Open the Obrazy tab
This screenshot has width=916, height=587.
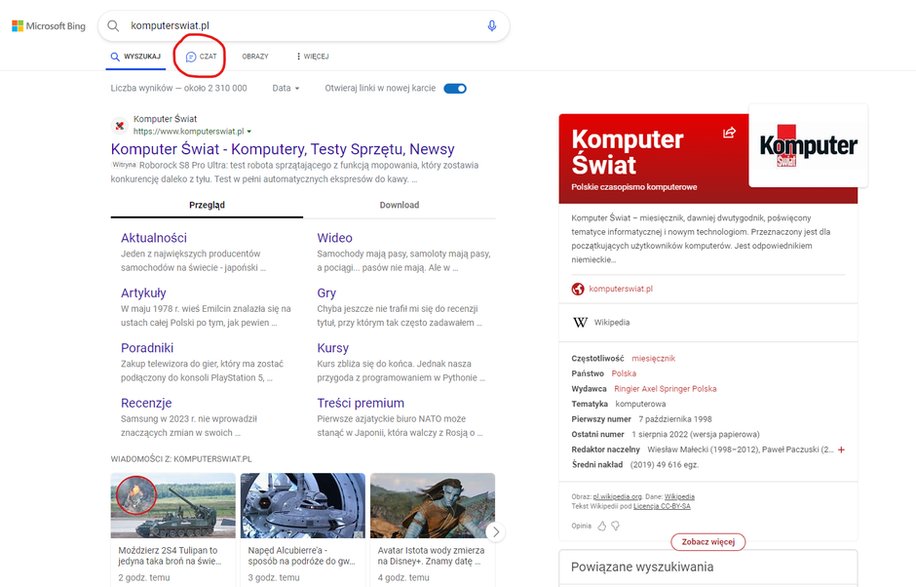click(255, 57)
